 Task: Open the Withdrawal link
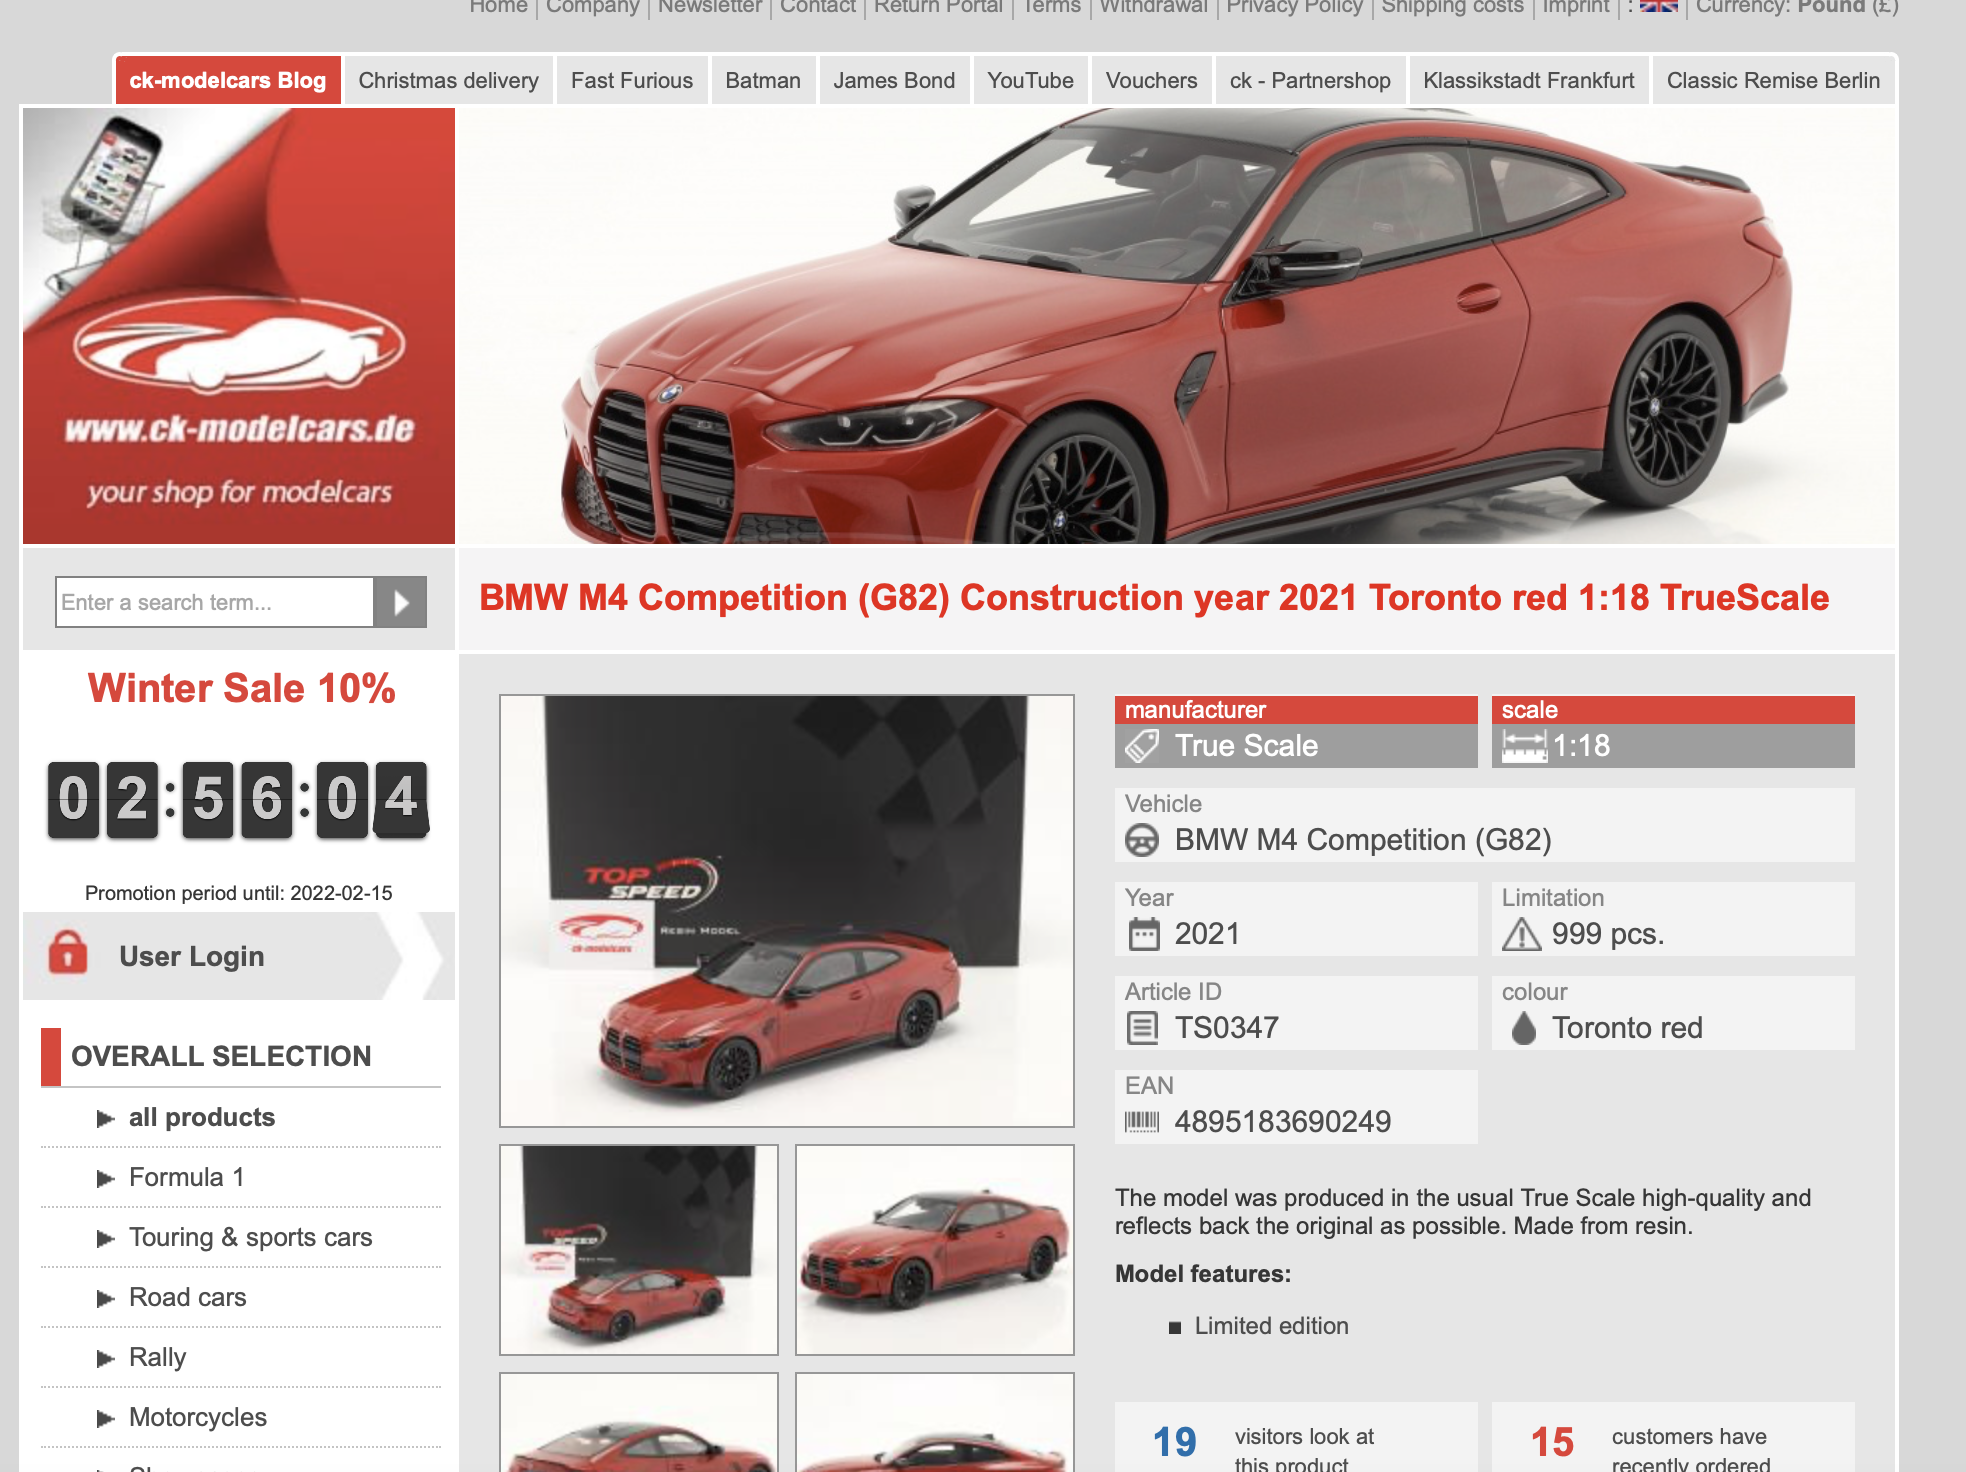[1153, 7]
